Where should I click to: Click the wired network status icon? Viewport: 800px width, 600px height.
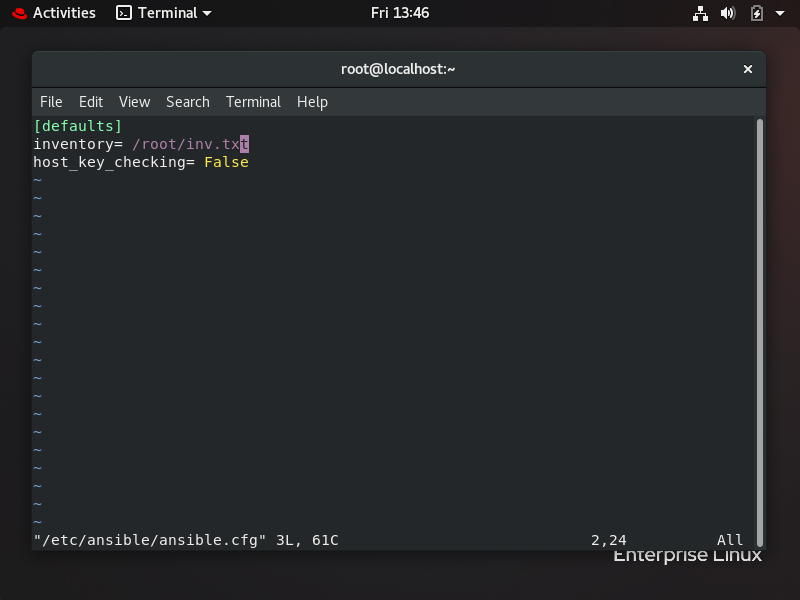click(x=700, y=13)
